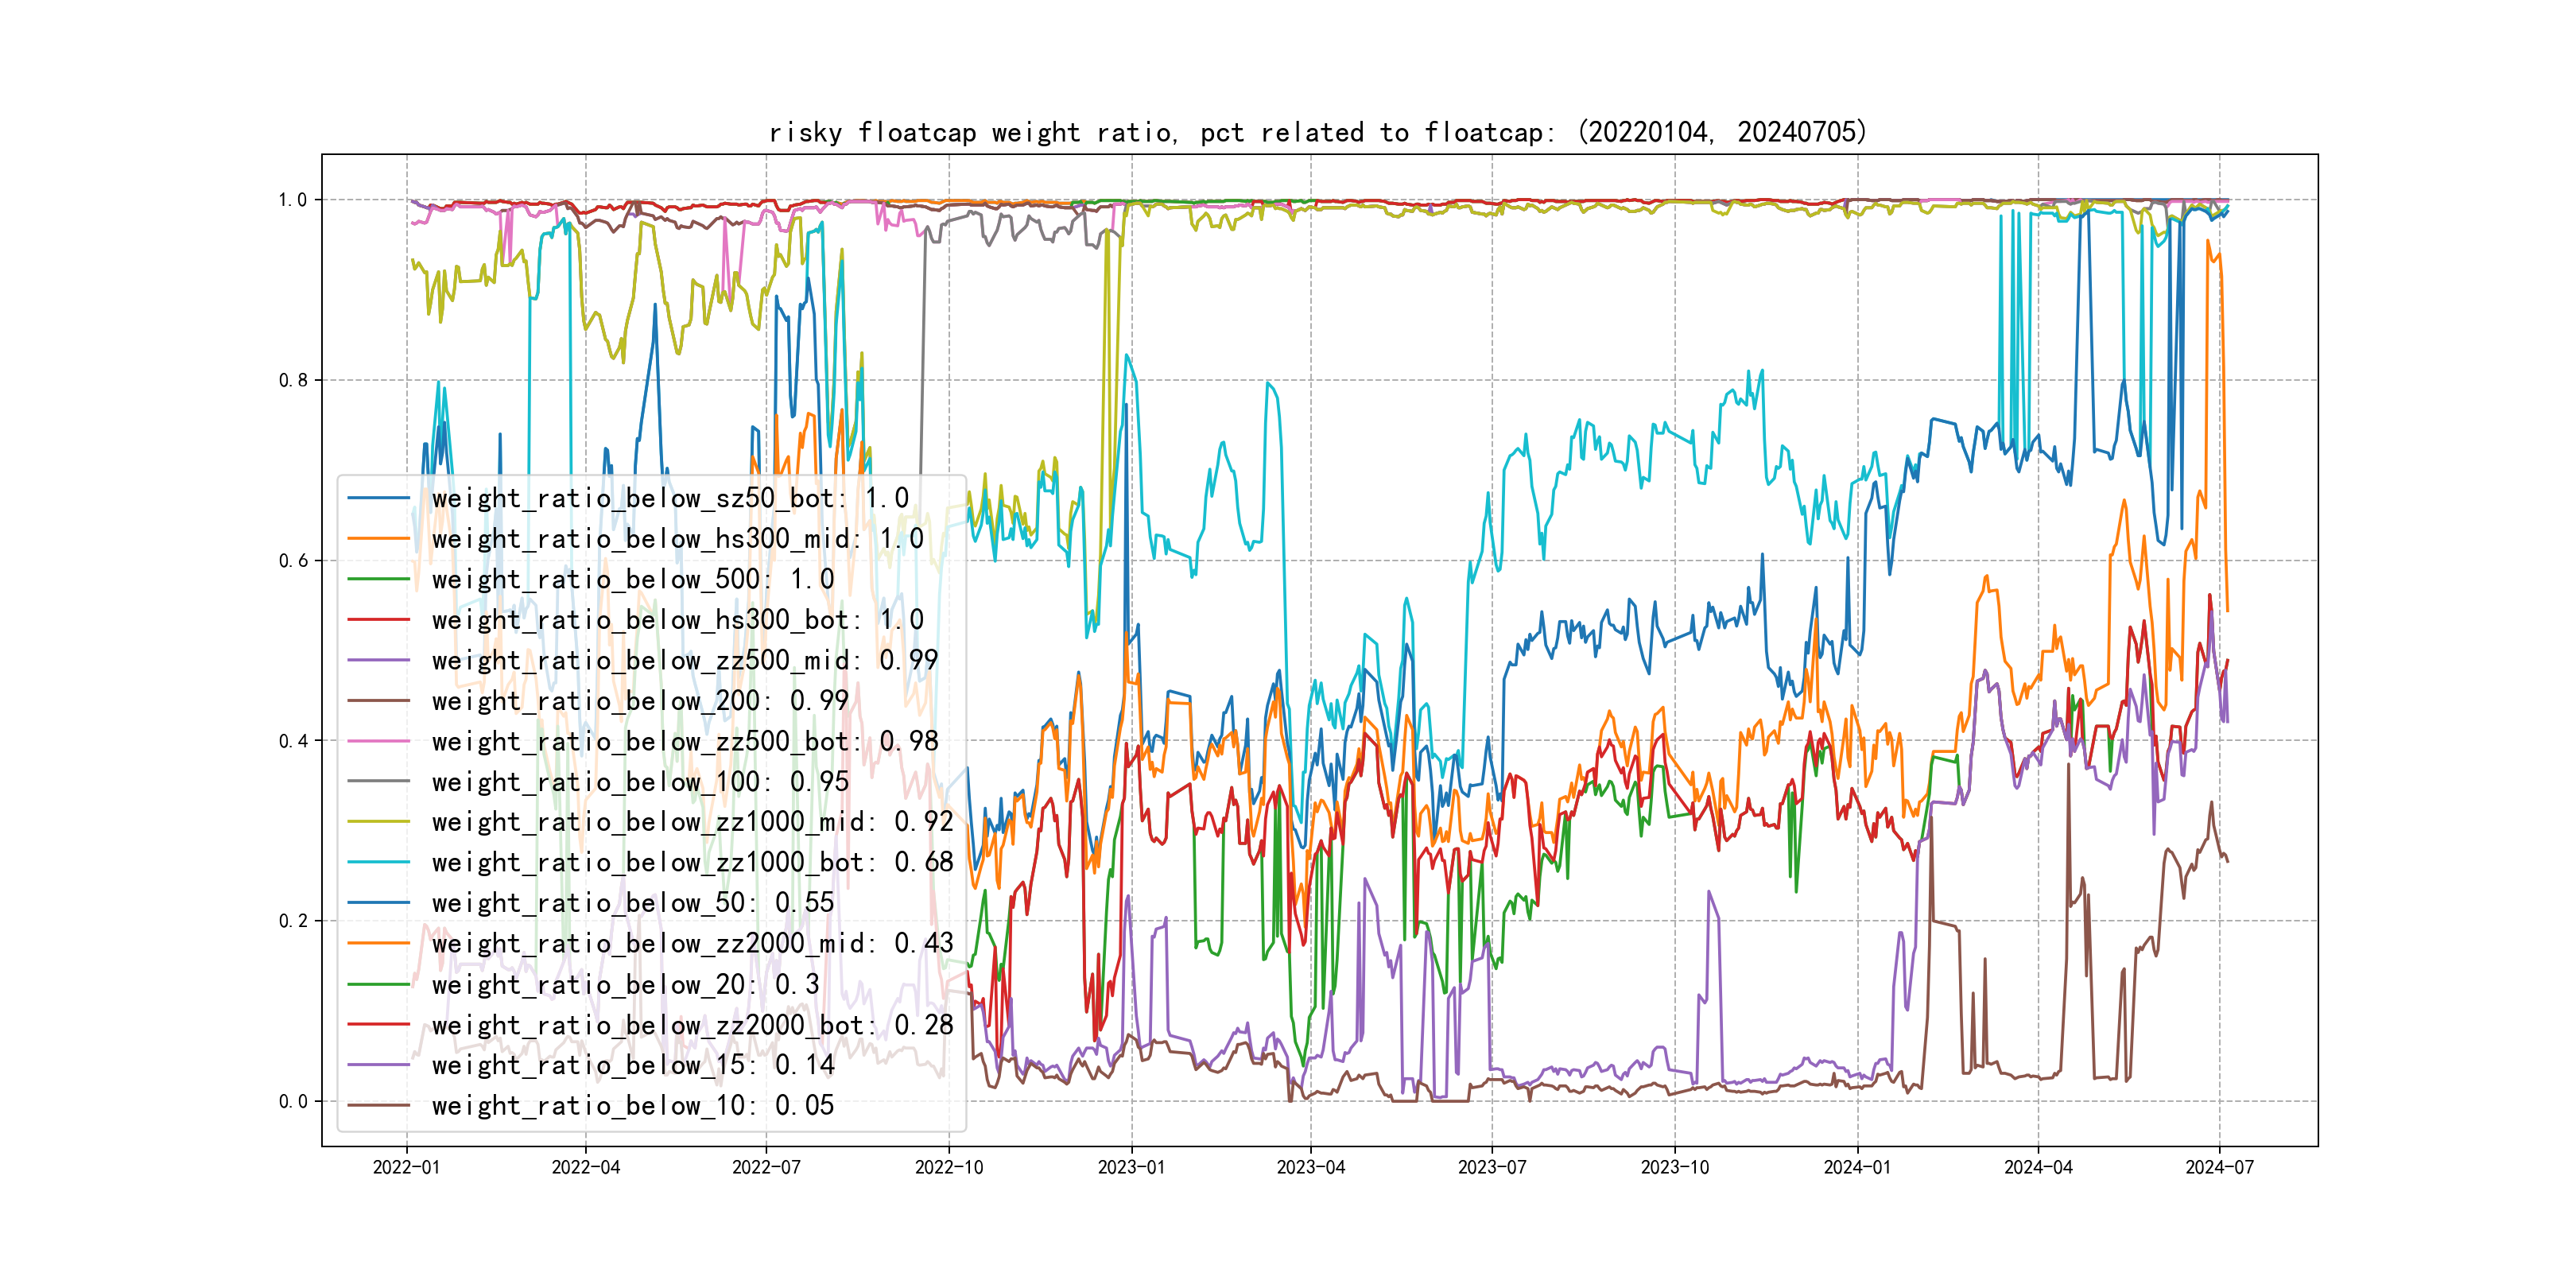Click legend label weight_ratio_below_zz2000_bot
Image resolution: width=2576 pixels, height=1288 pixels.
tap(692, 1025)
